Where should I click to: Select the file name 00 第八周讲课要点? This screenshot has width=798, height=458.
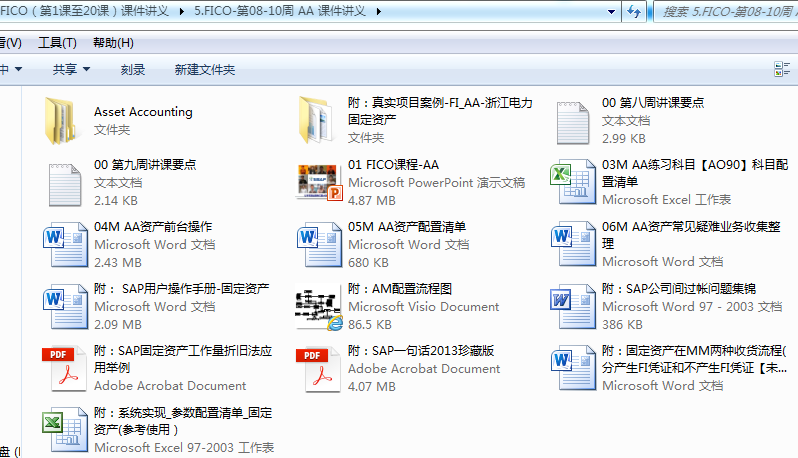click(x=653, y=103)
